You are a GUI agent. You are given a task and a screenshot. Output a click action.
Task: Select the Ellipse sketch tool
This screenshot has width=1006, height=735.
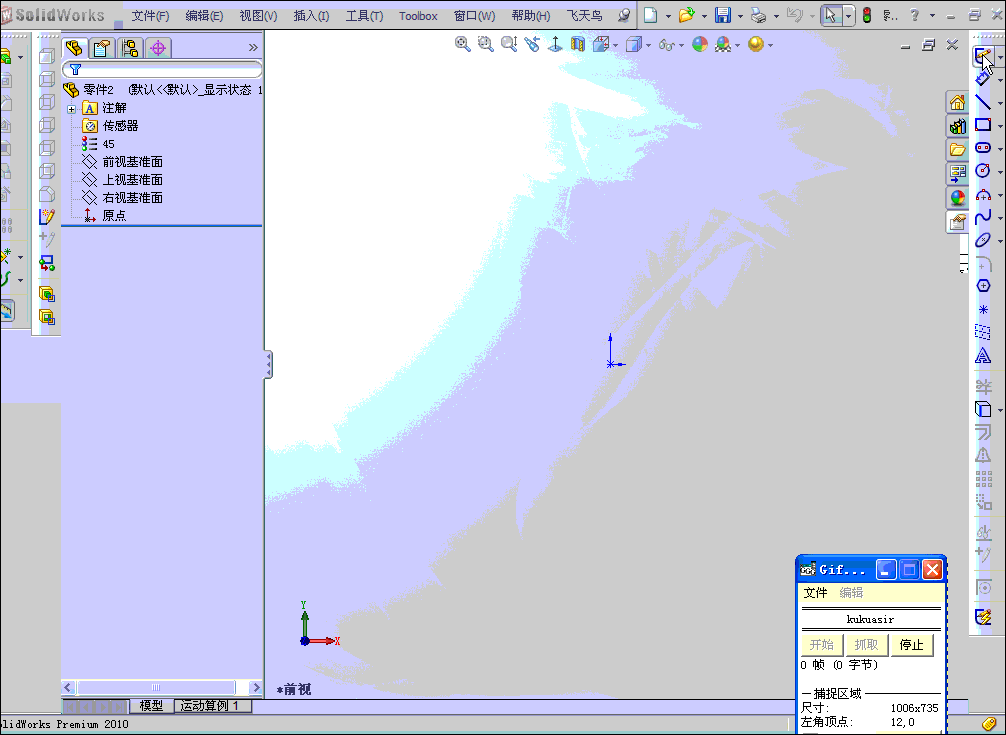tap(983, 240)
